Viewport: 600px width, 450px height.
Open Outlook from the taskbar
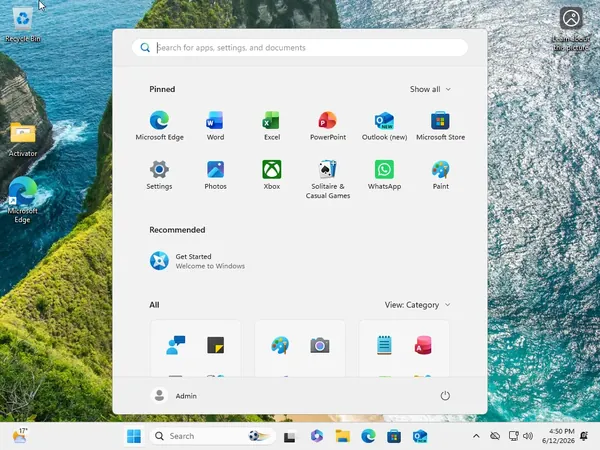tap(420, 436)
